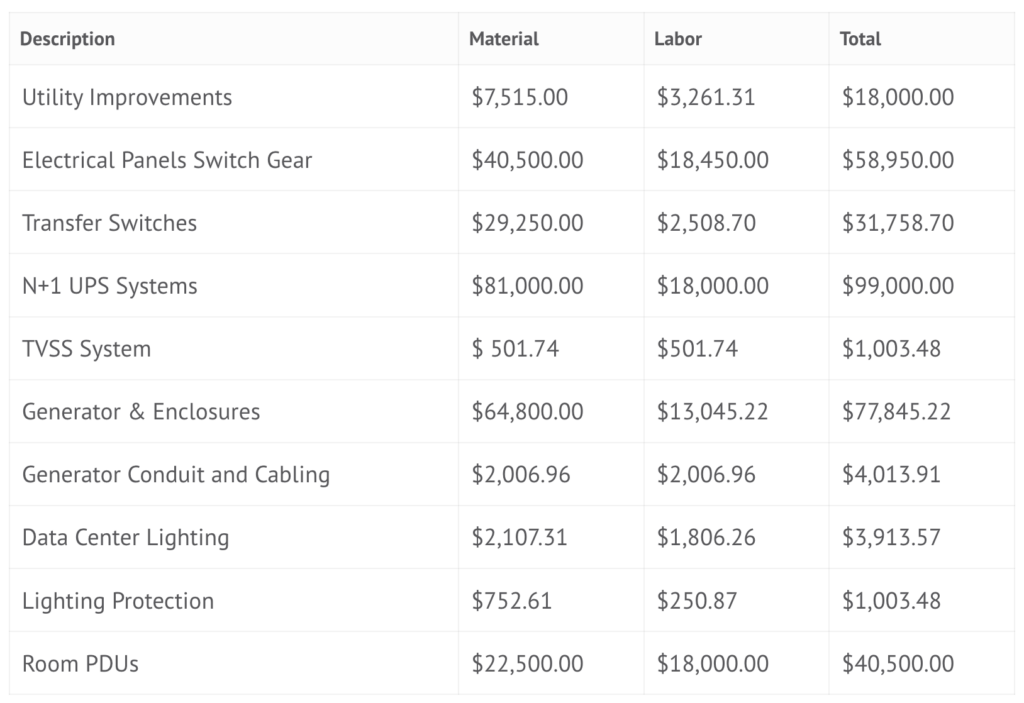Click the Labor column header
Image resolution: width=1024 pixels, height=703 pixels.
[x=678, y=39]
